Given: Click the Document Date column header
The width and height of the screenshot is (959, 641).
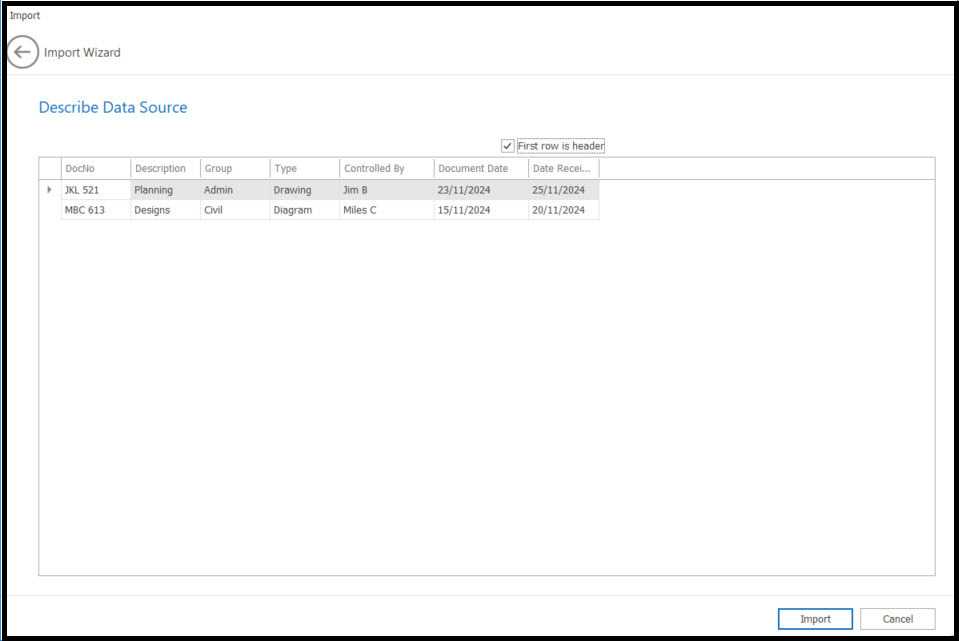Looking at the screenshot, I should click(480, 169).
